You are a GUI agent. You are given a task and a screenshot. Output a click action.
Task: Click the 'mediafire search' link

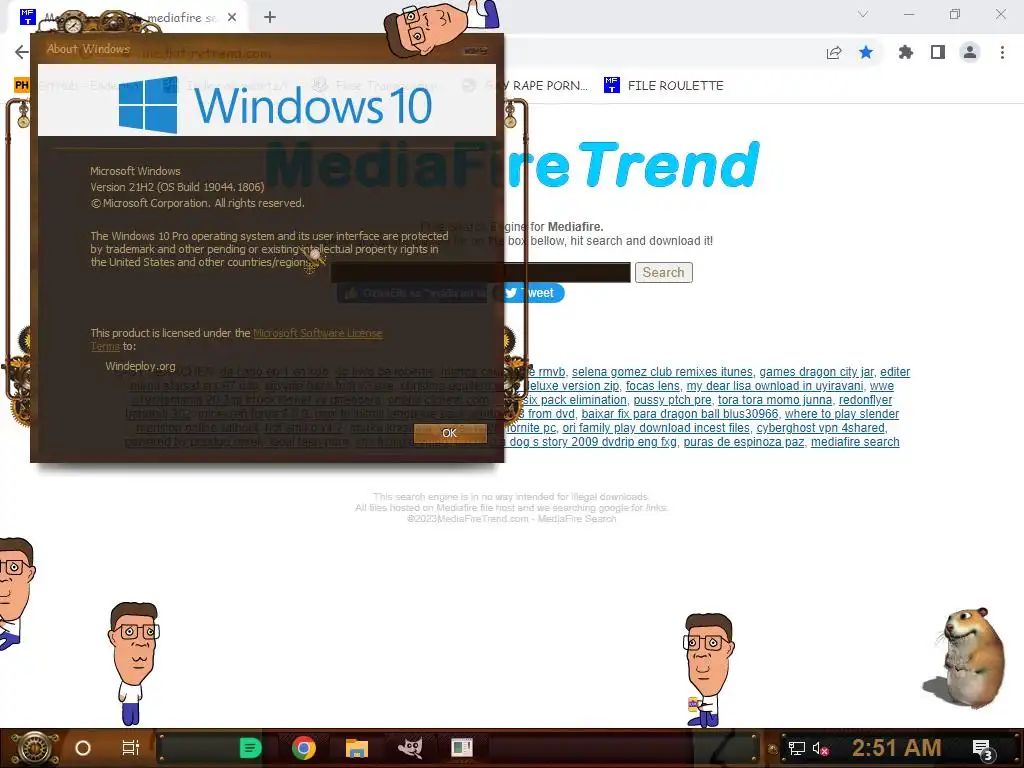click(855, 442)
